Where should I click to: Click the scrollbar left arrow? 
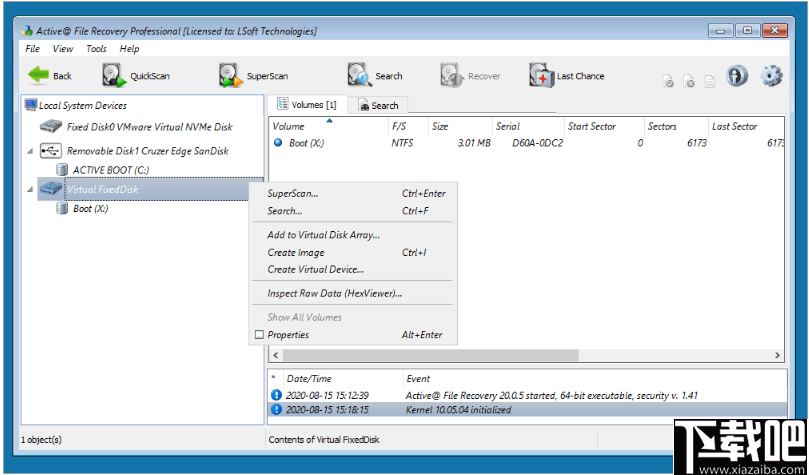click(x=276, y=355)
